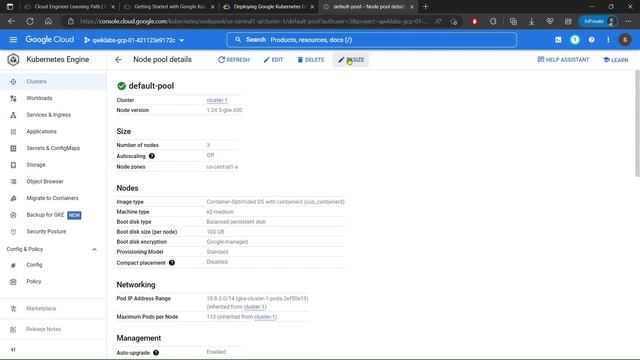The image size is (640, 360).
Task: Click the Kubernetes Engine product icon
Action: pyautogui.click(x=13, y=60)
